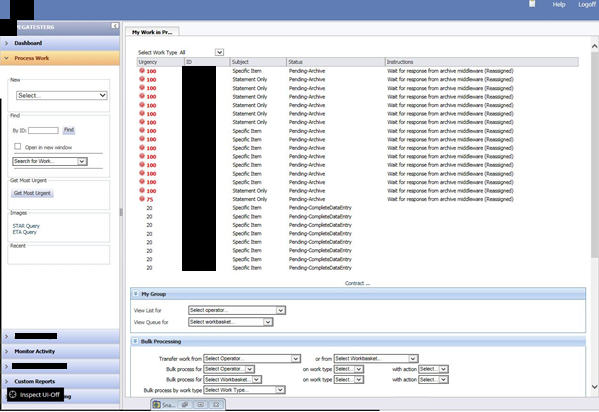This screenshot has width=599, height=412.
Task: Click the Contract ... link below the worklist
Action: 357,283
